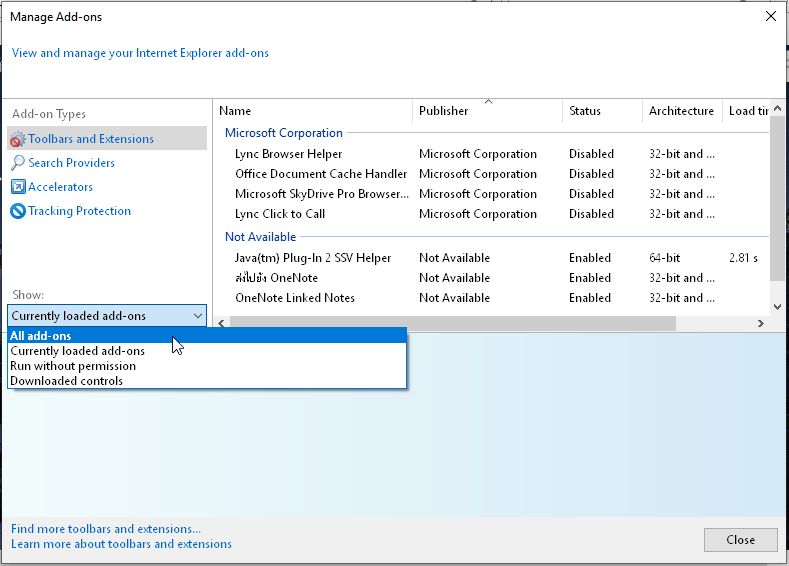Select the Lync Browser Helper row
789x566 pixels.
492,154
